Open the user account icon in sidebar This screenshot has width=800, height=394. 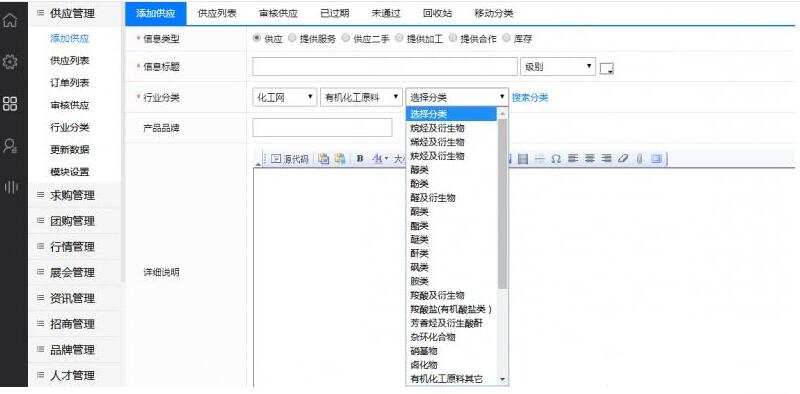point(10,145)
